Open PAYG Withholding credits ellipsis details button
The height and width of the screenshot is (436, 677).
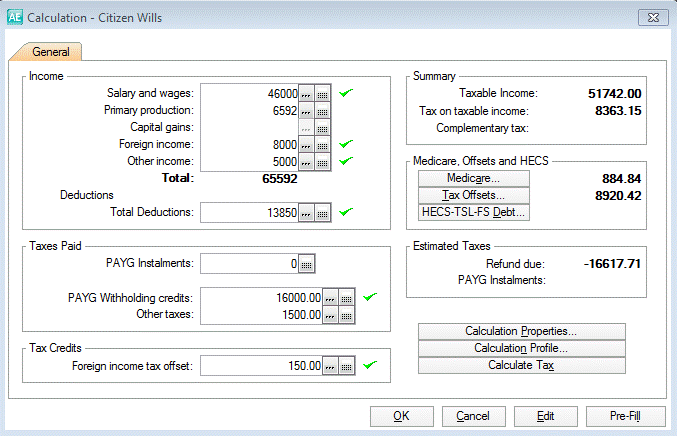point(330,298)
